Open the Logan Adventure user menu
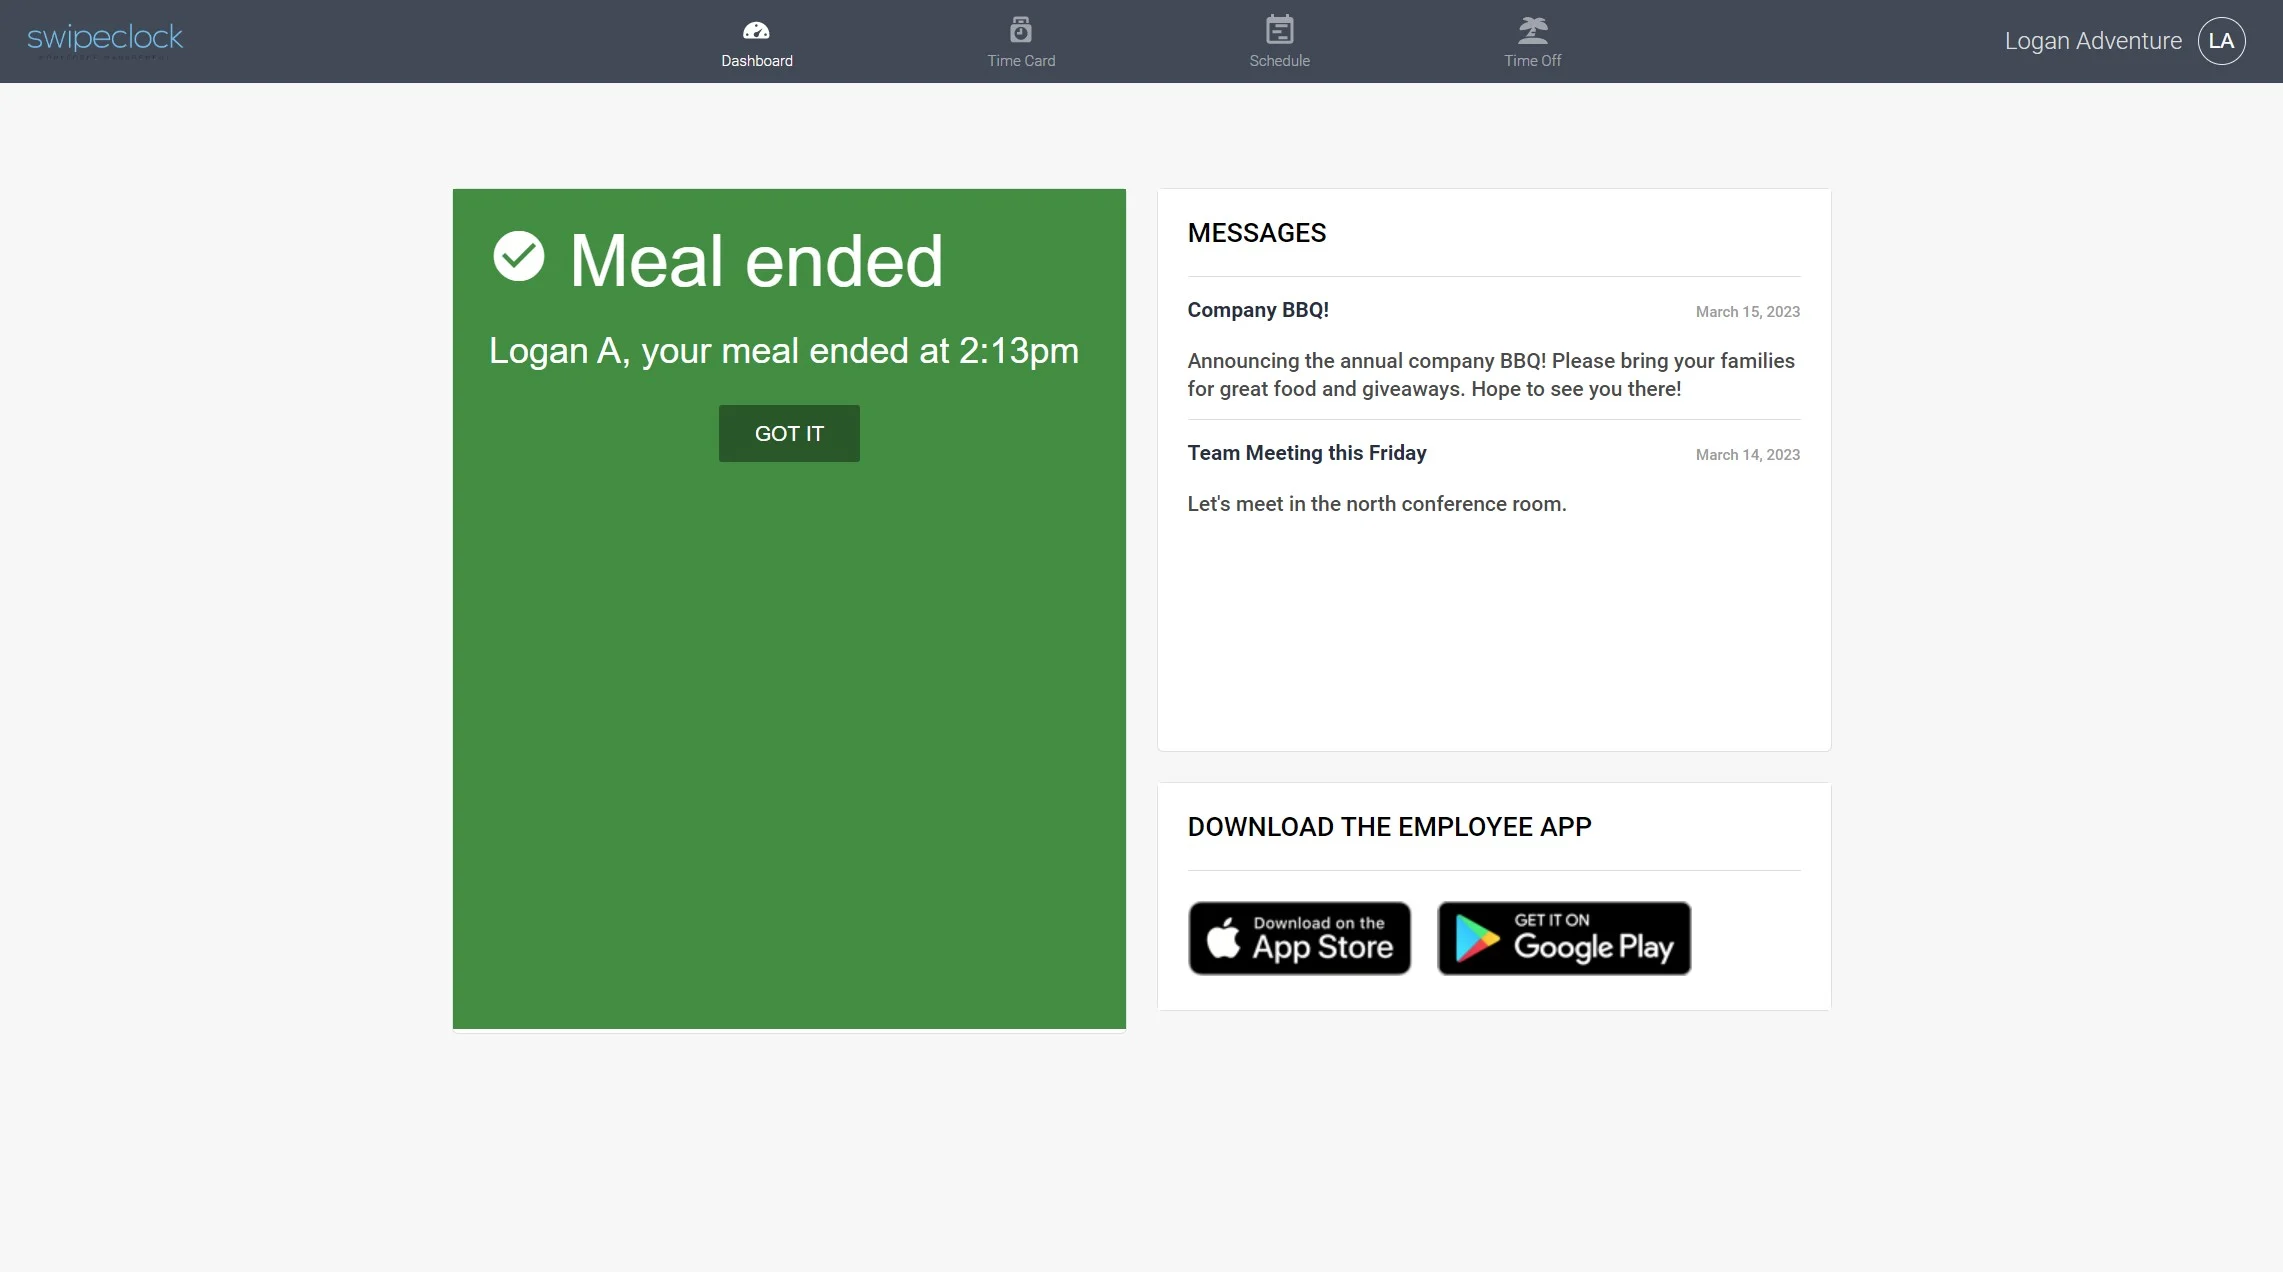 [2093, 41]
